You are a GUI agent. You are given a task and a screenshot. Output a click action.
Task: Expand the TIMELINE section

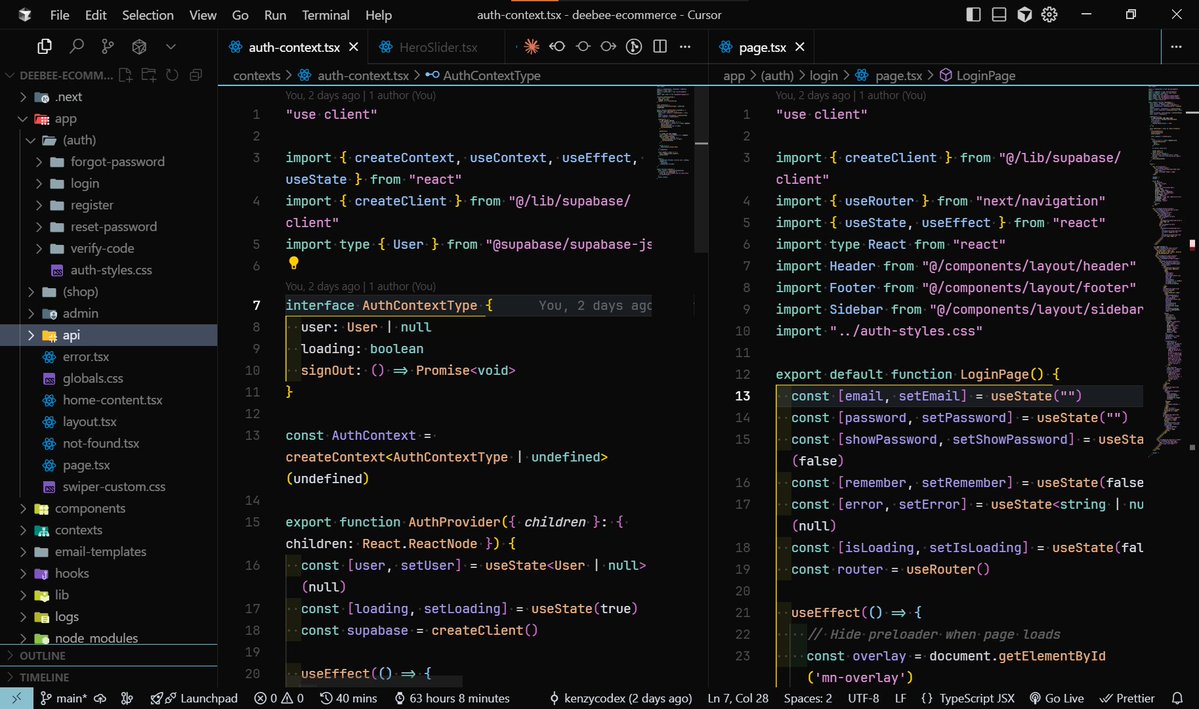[x=109, y=677]
